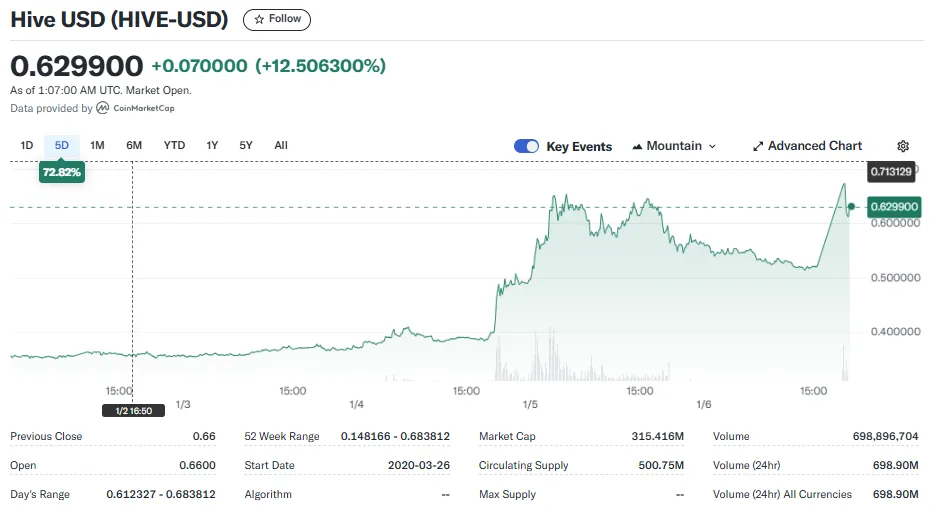943x516 pixels.
Task: Click the Start Date value 2020-03-26
Action: 419,465
